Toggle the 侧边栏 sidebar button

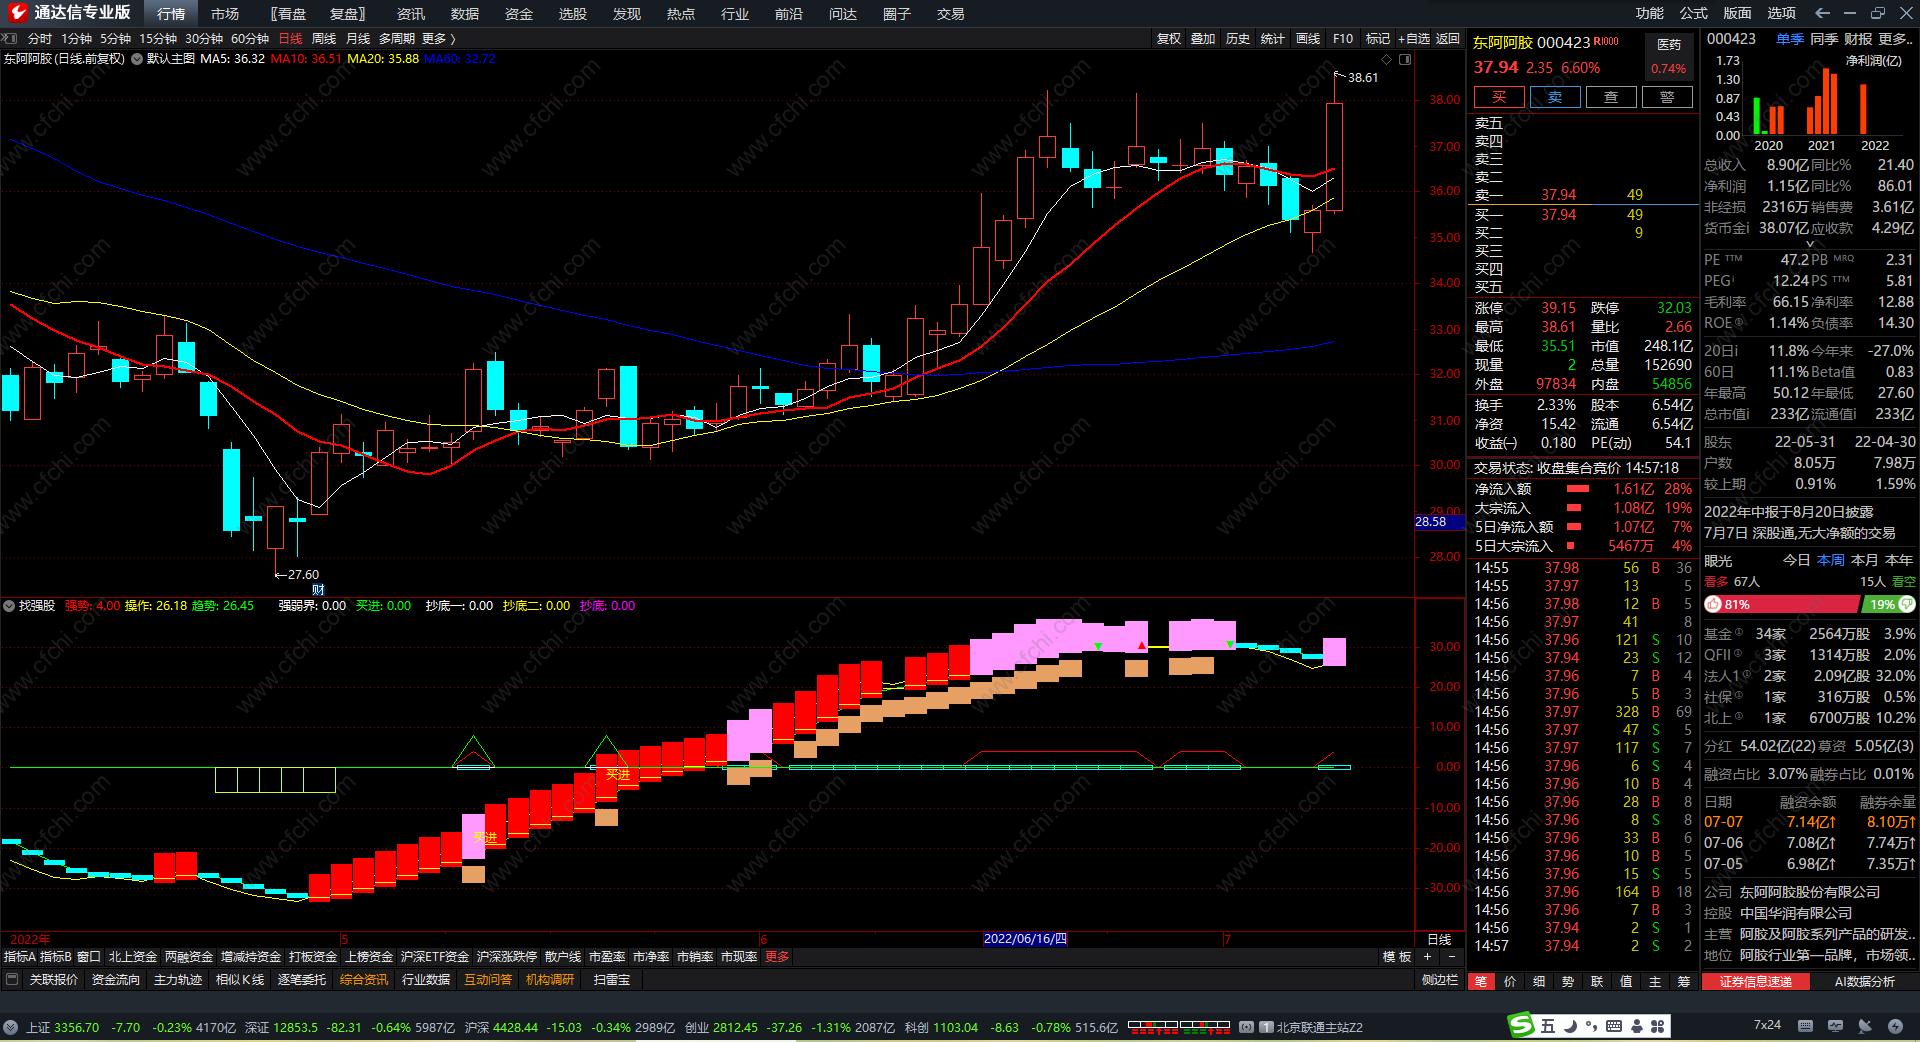pyautogui.click(x=1440, y=980)
